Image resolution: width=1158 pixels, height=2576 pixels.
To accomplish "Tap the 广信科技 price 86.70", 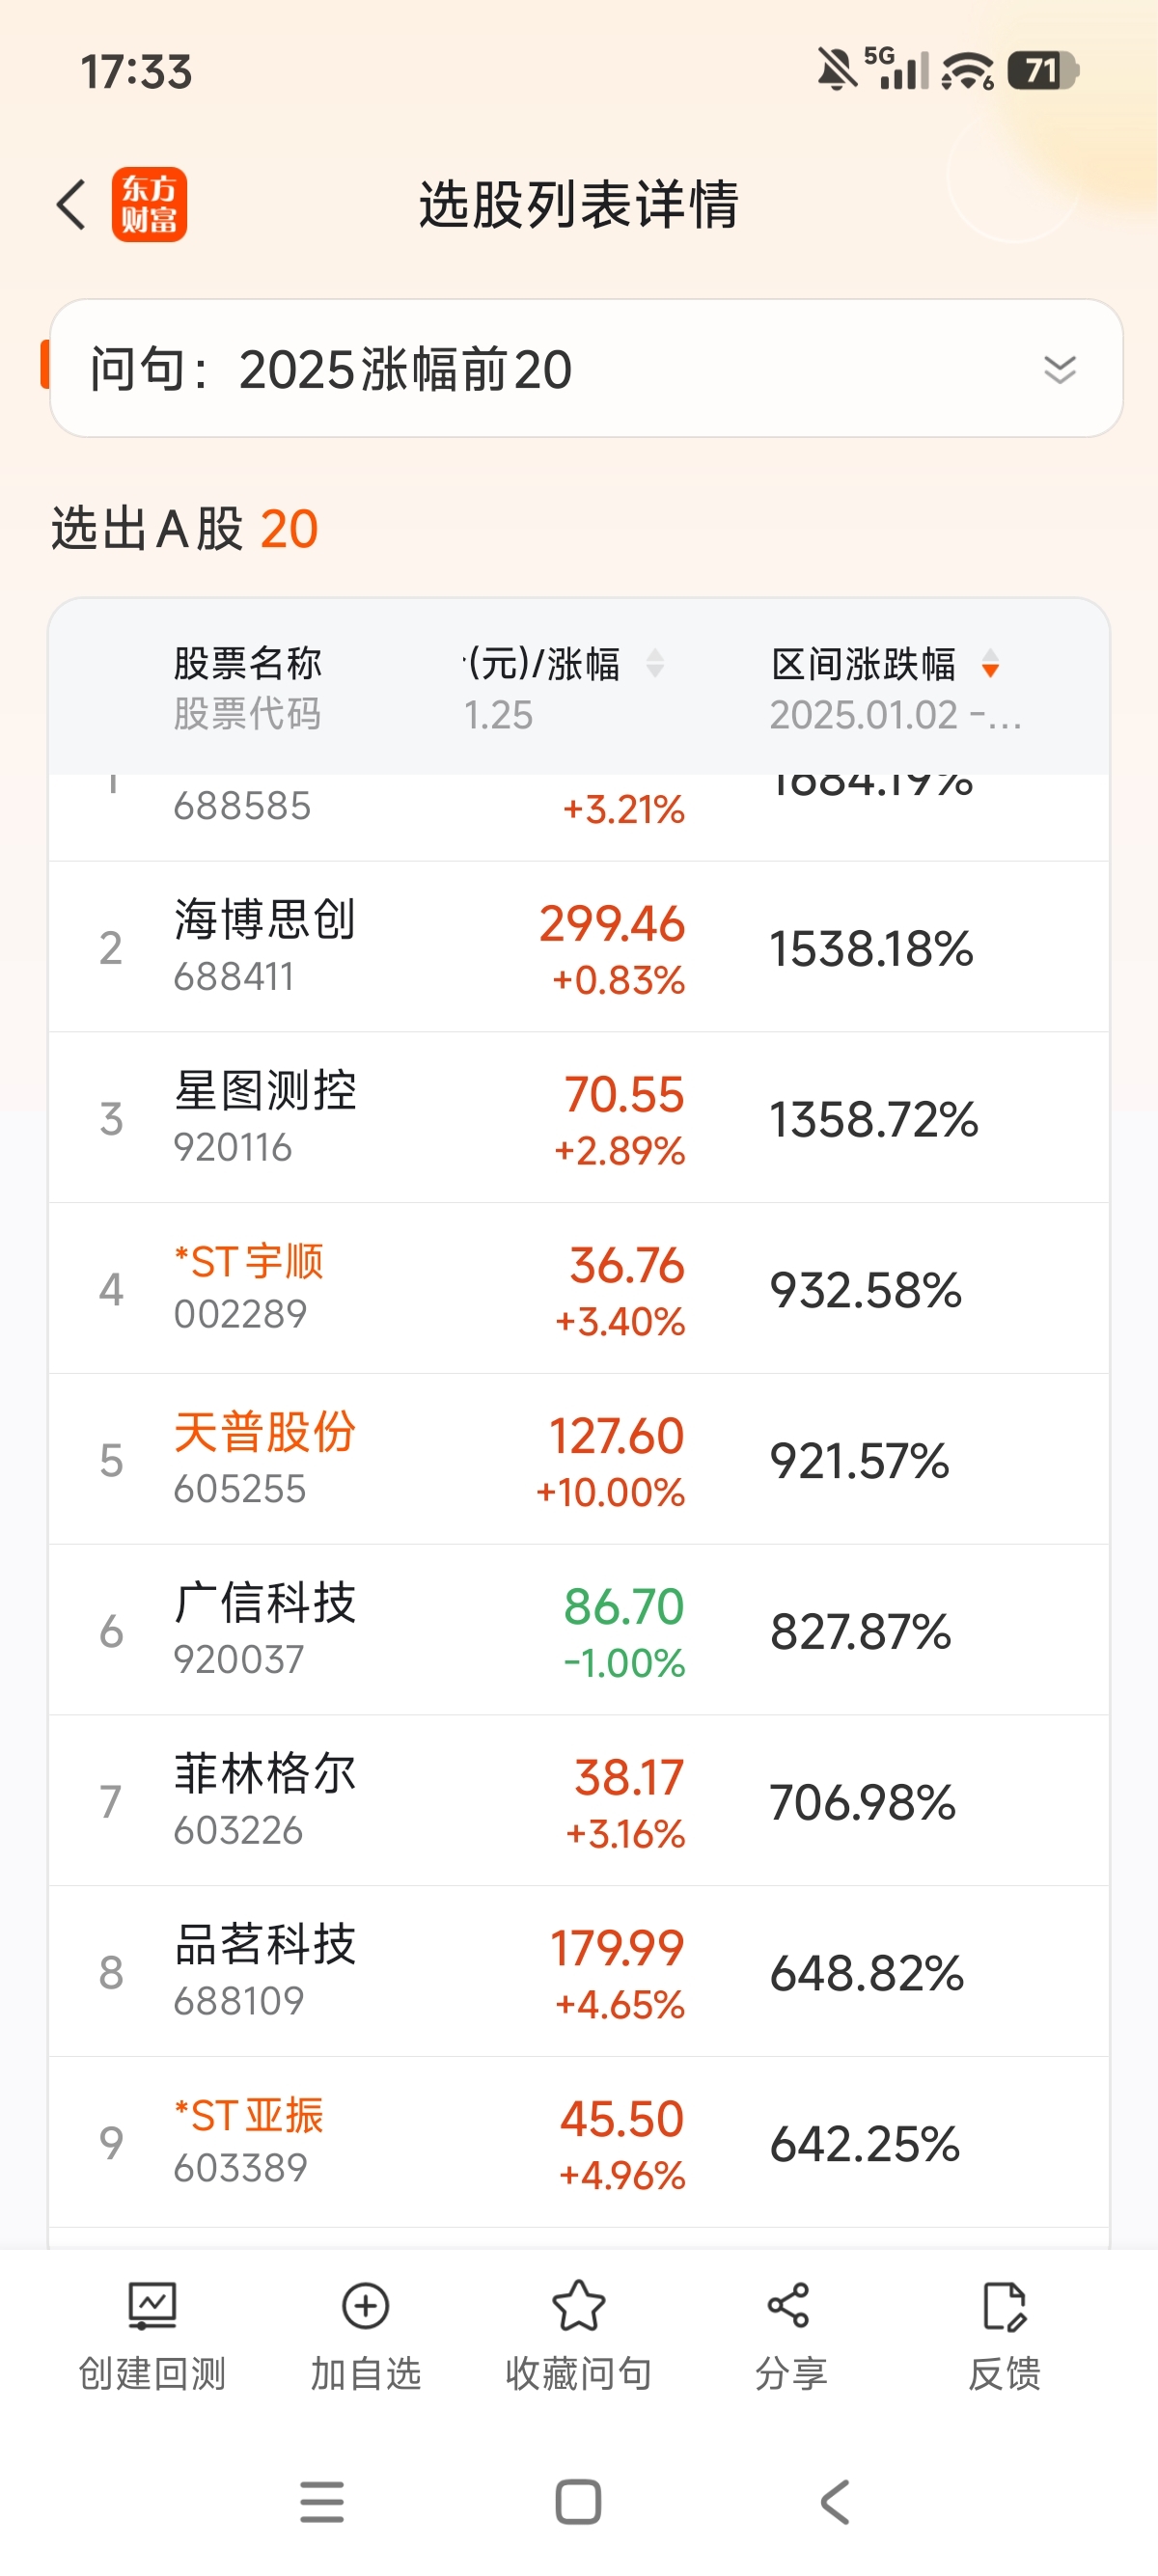I will pyautogui.click(x=624, y=1607).
